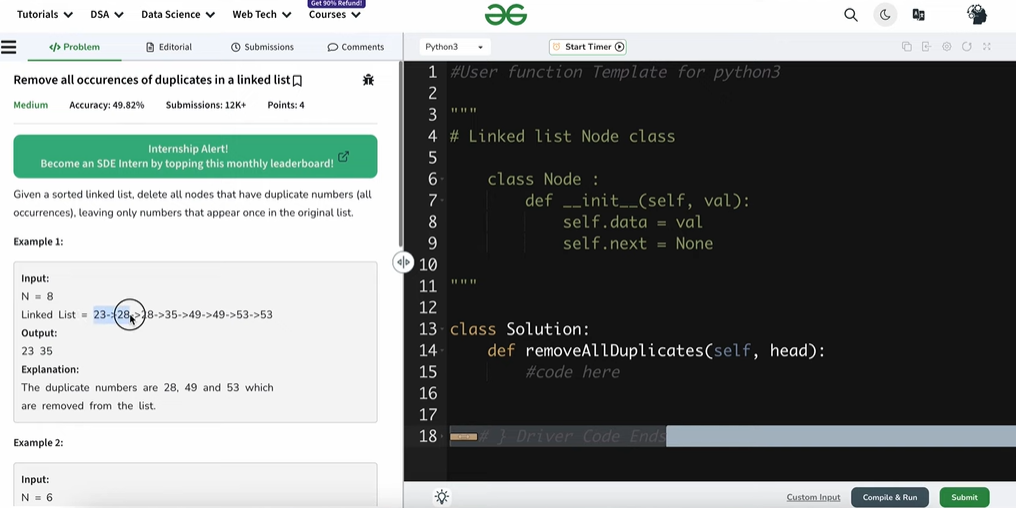Expand the Data Science menu
Viewport: 1016px width, 508px height.
click(x=178, y=14)
